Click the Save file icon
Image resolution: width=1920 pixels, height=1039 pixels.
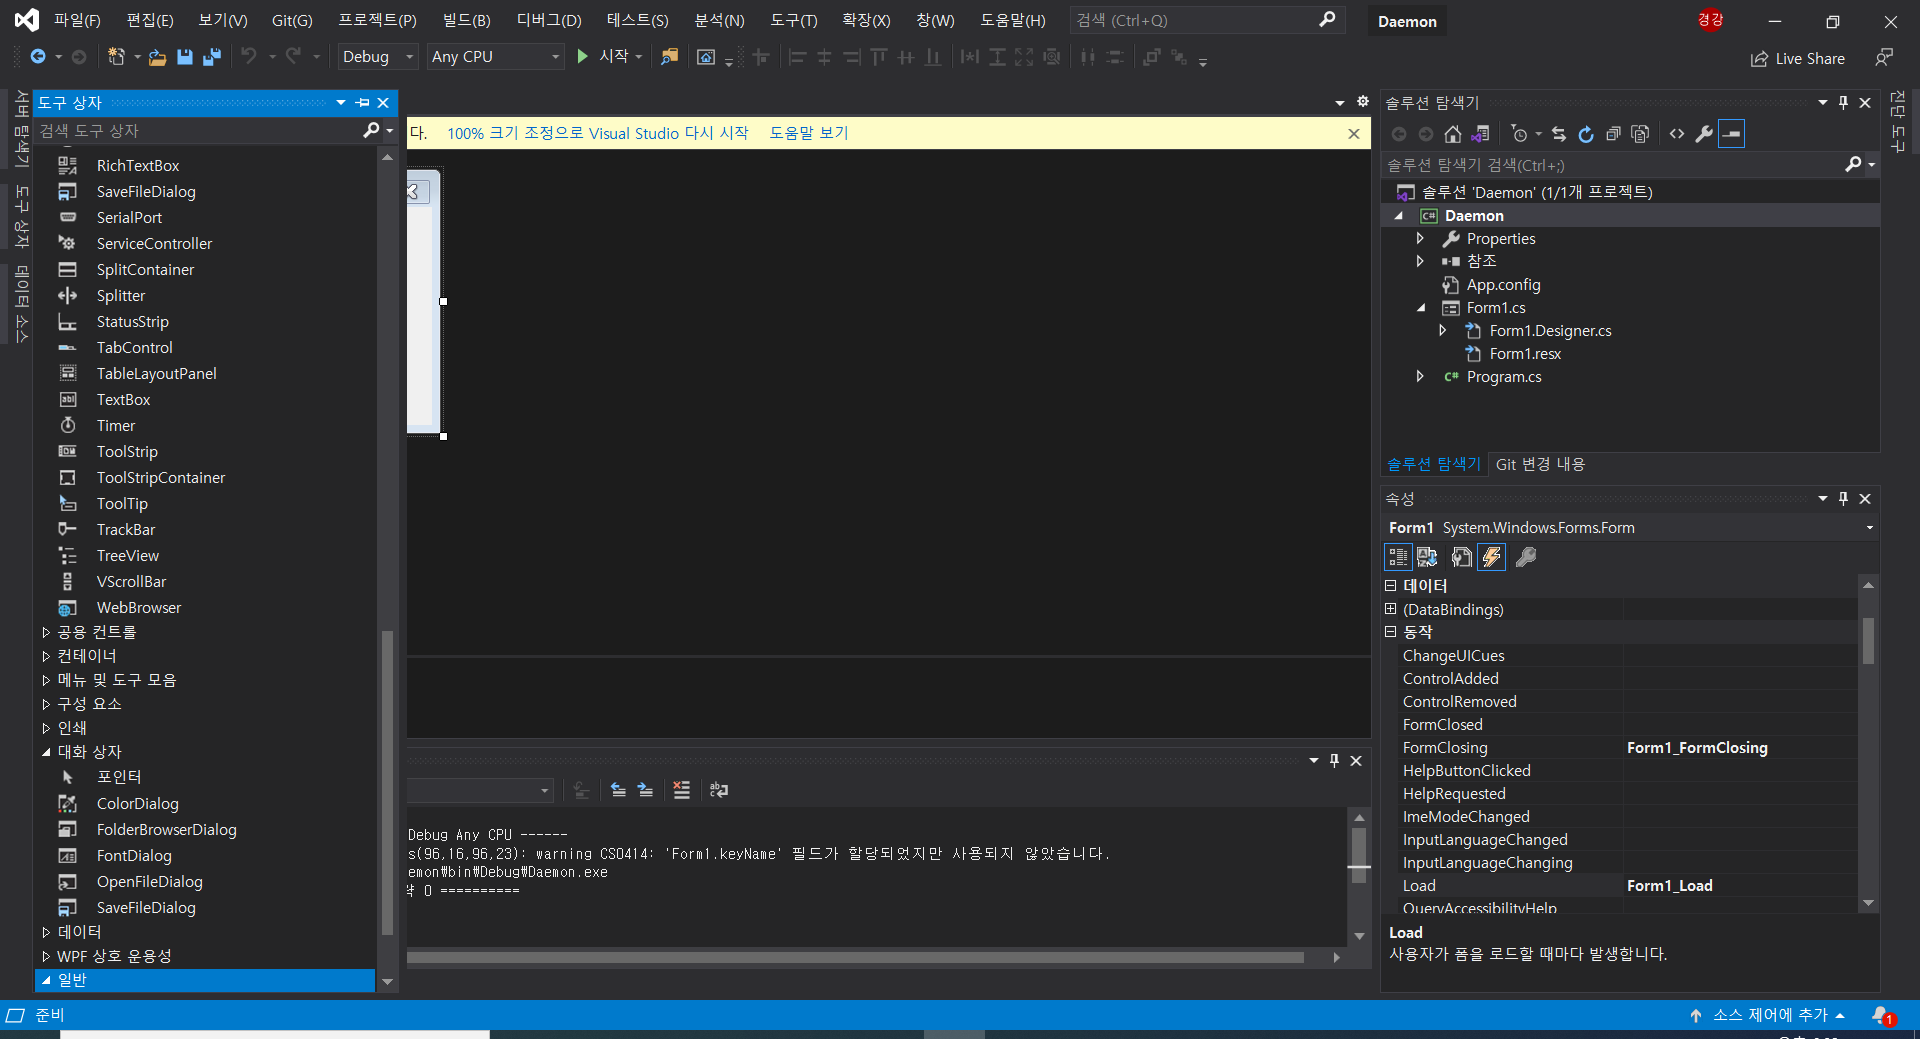pyautogui.click(x=185, y=57)
